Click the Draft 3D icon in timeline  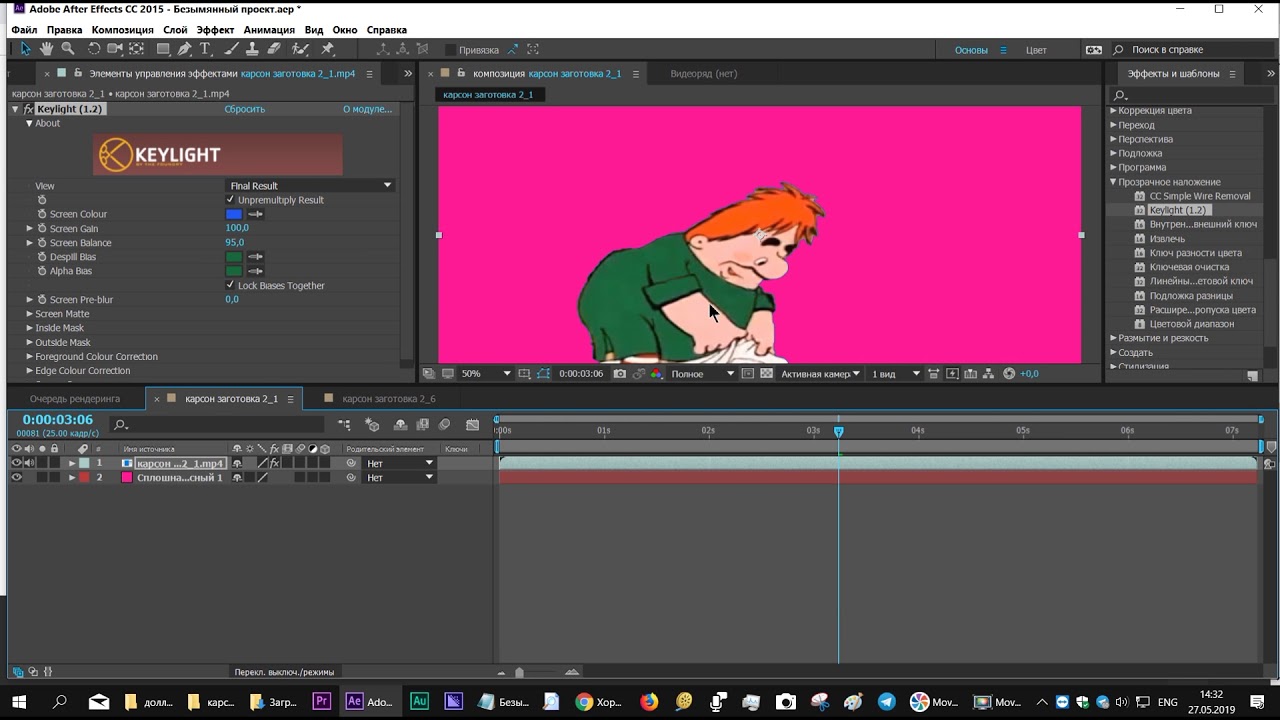[x=372, y=425]
